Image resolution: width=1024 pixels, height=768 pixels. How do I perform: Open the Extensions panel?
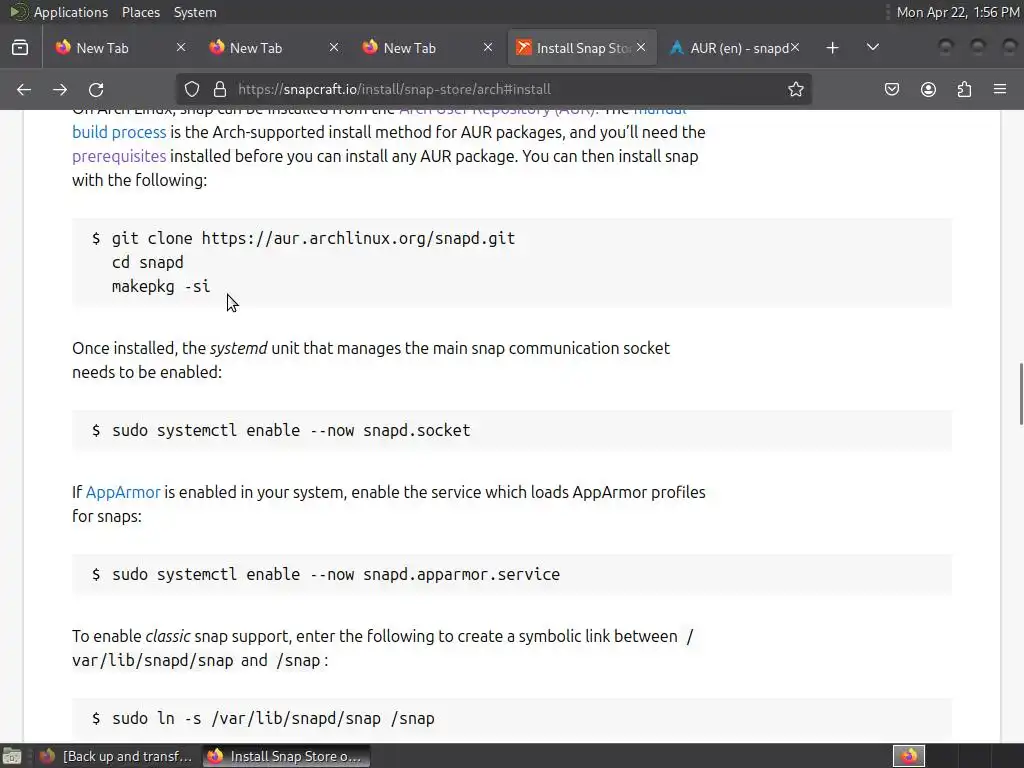pyautogui.click(x=964, y=89)
